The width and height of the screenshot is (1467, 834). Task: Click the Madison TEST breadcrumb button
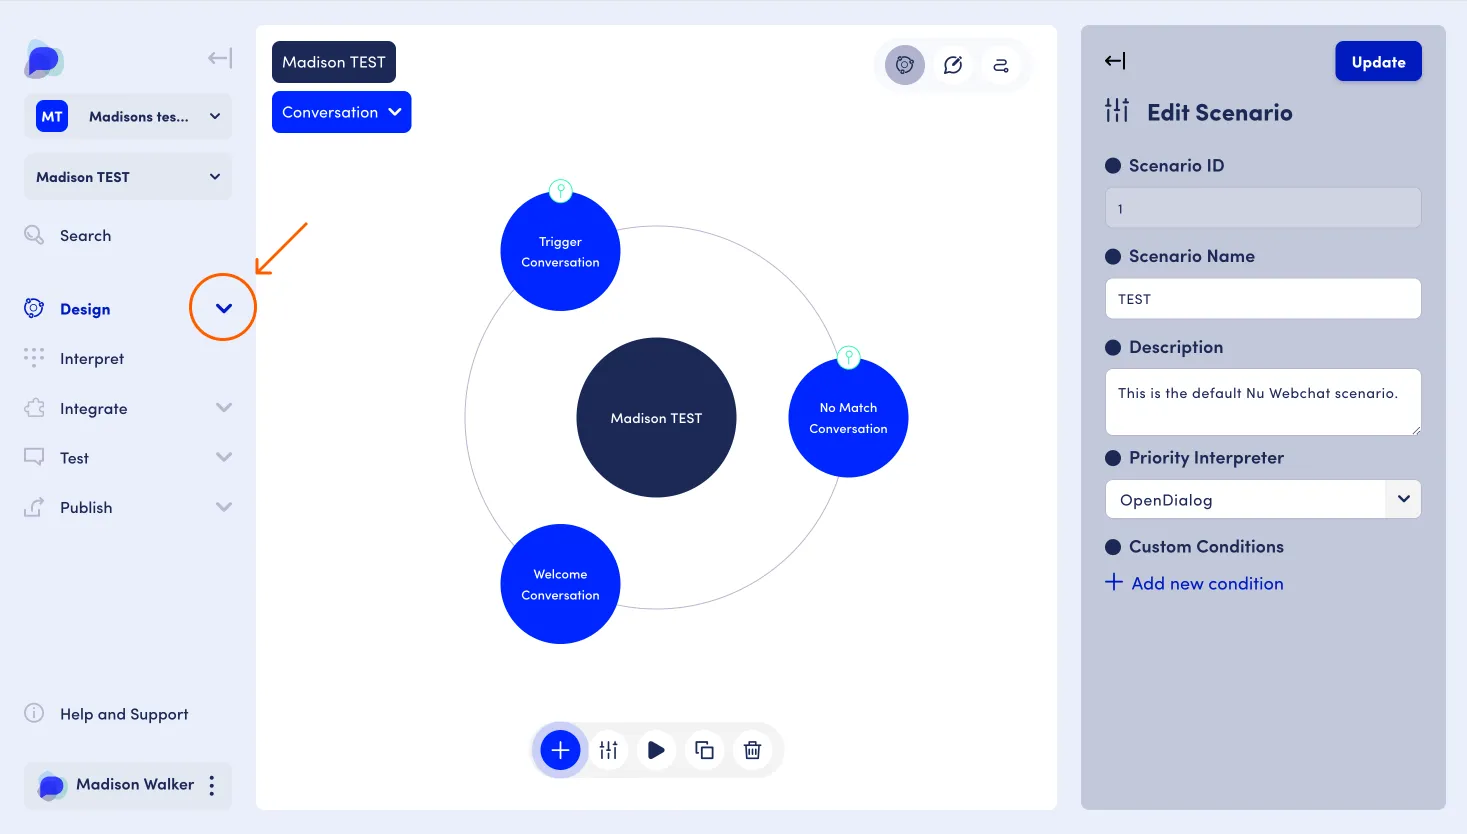click(334, 62)
